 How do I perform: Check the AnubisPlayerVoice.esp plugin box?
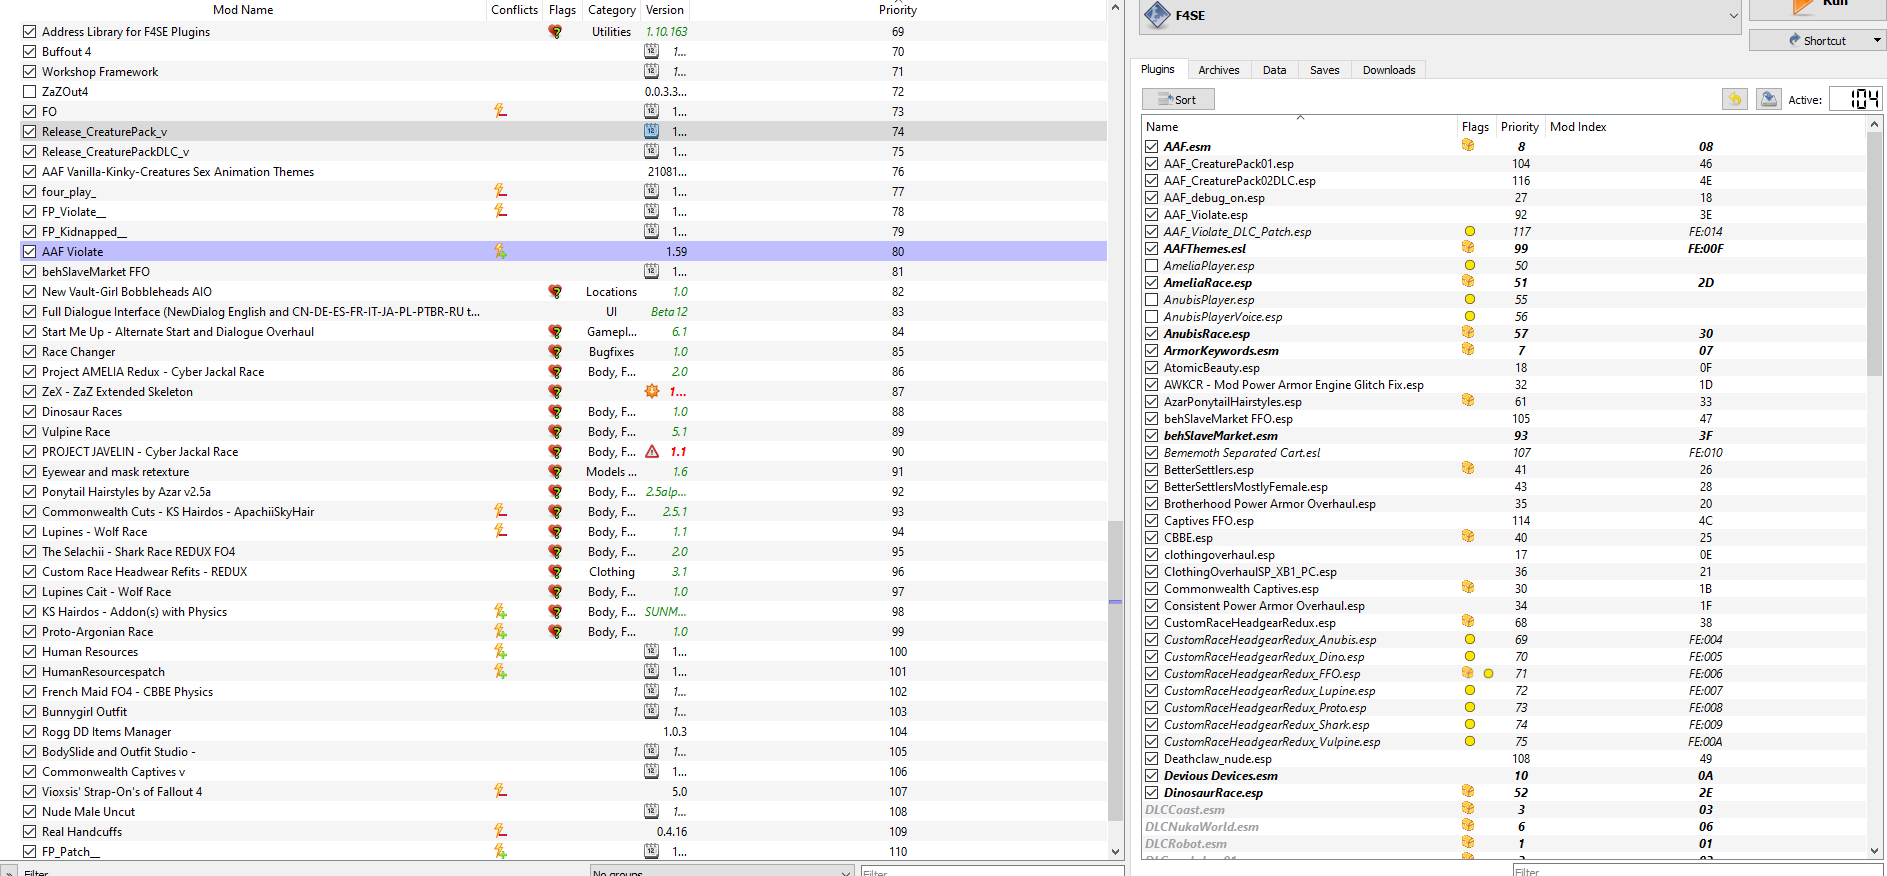tap(1152, 316)
